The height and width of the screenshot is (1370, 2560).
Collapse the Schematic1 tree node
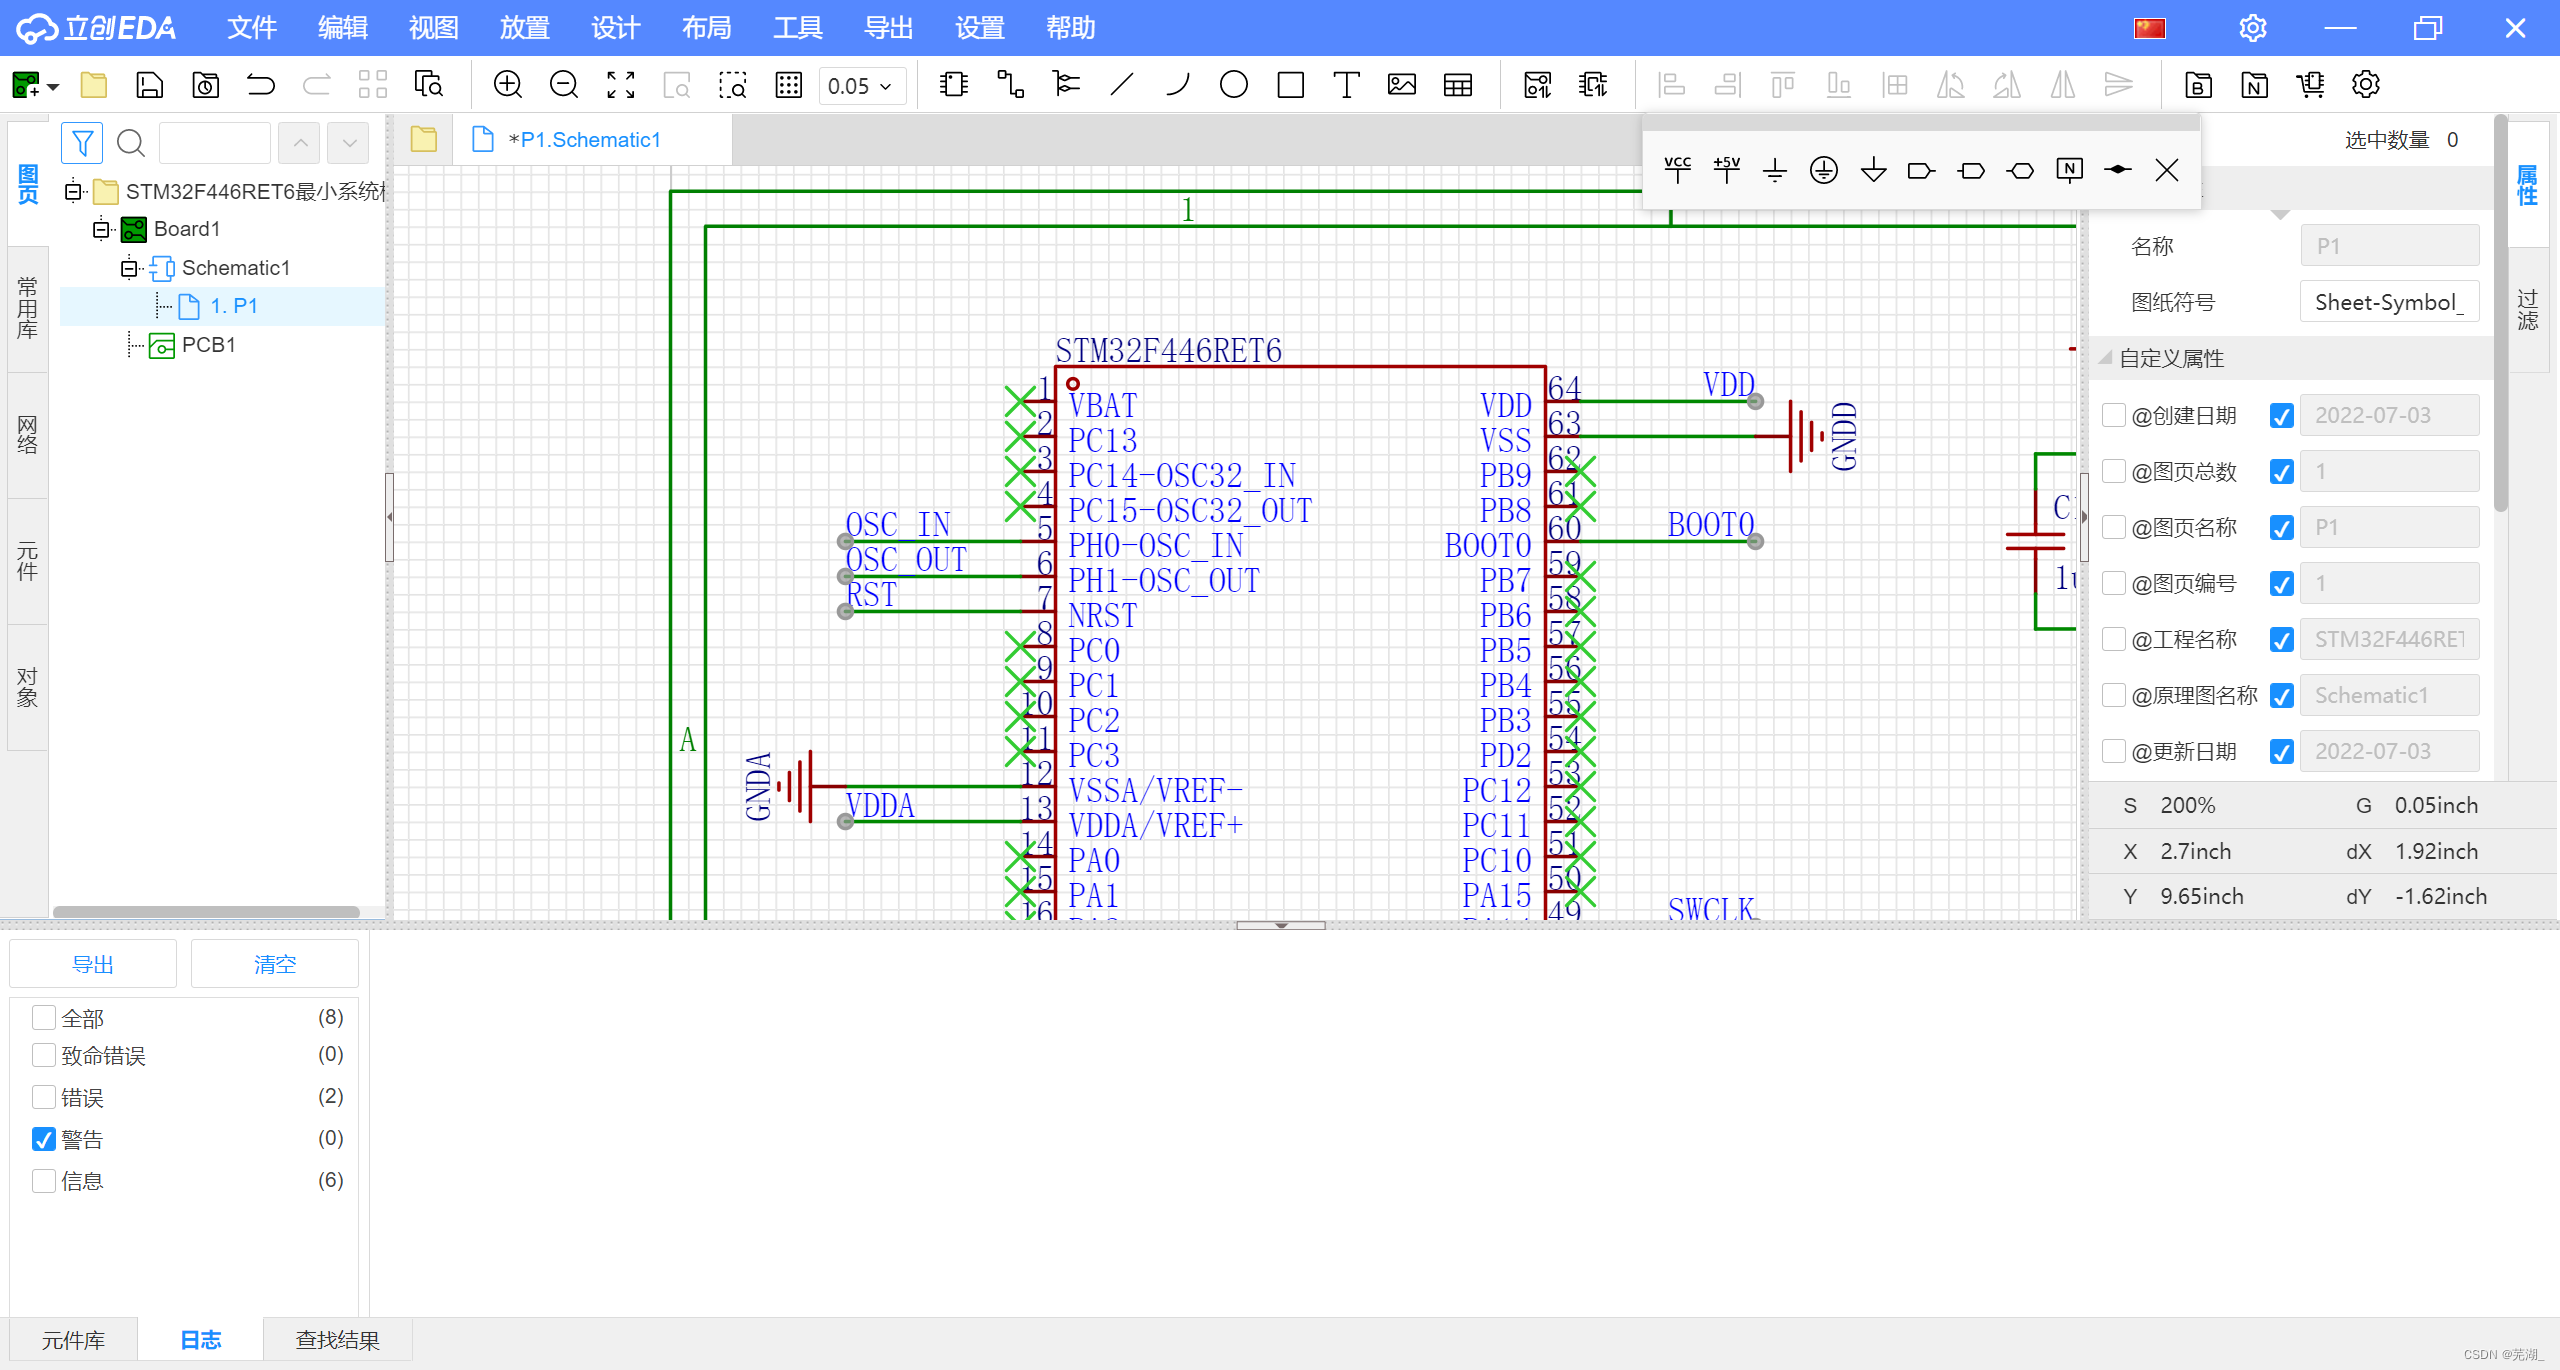[x=129, y=268]
